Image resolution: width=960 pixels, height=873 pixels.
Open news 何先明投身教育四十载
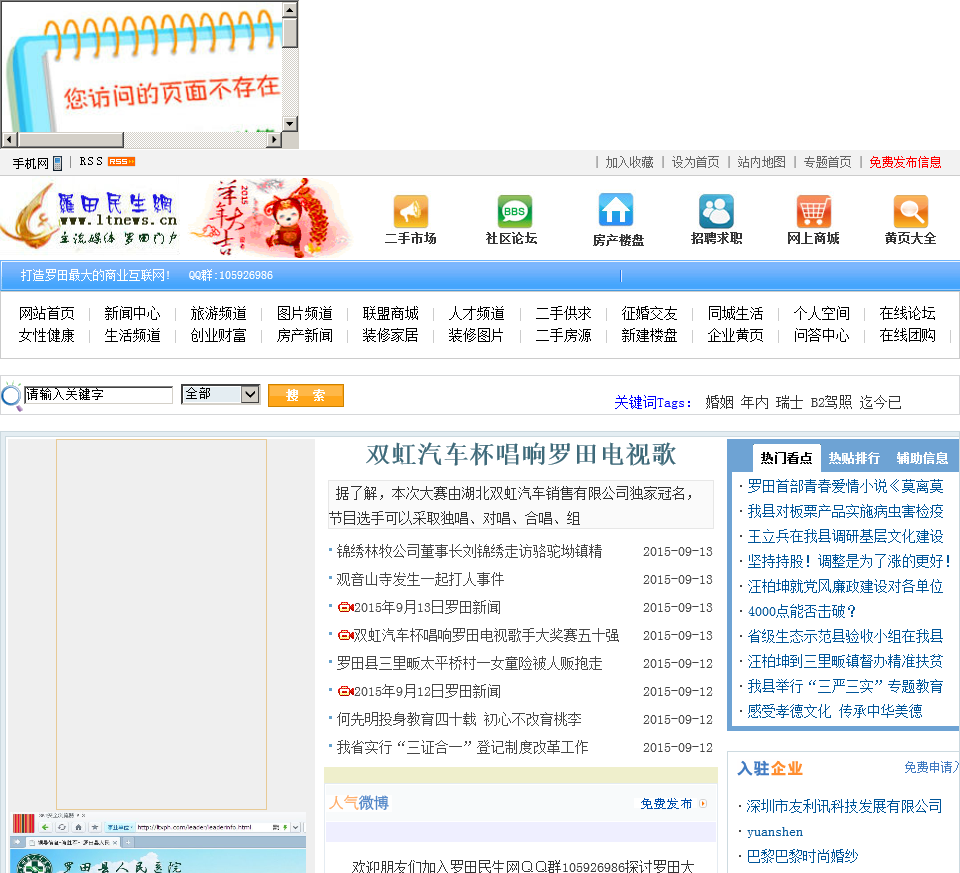pyautogui.click(x=459, y=719)
